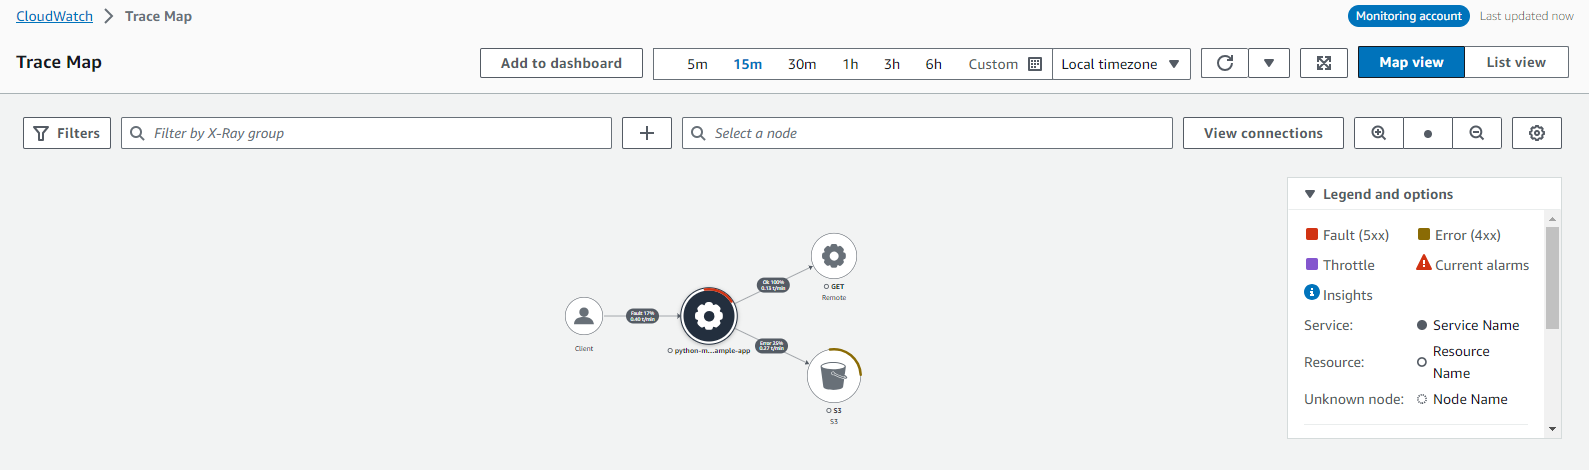1589x470 pixels.
Task: Toggle full screen map view
Action: click(x=1324, y=63)
